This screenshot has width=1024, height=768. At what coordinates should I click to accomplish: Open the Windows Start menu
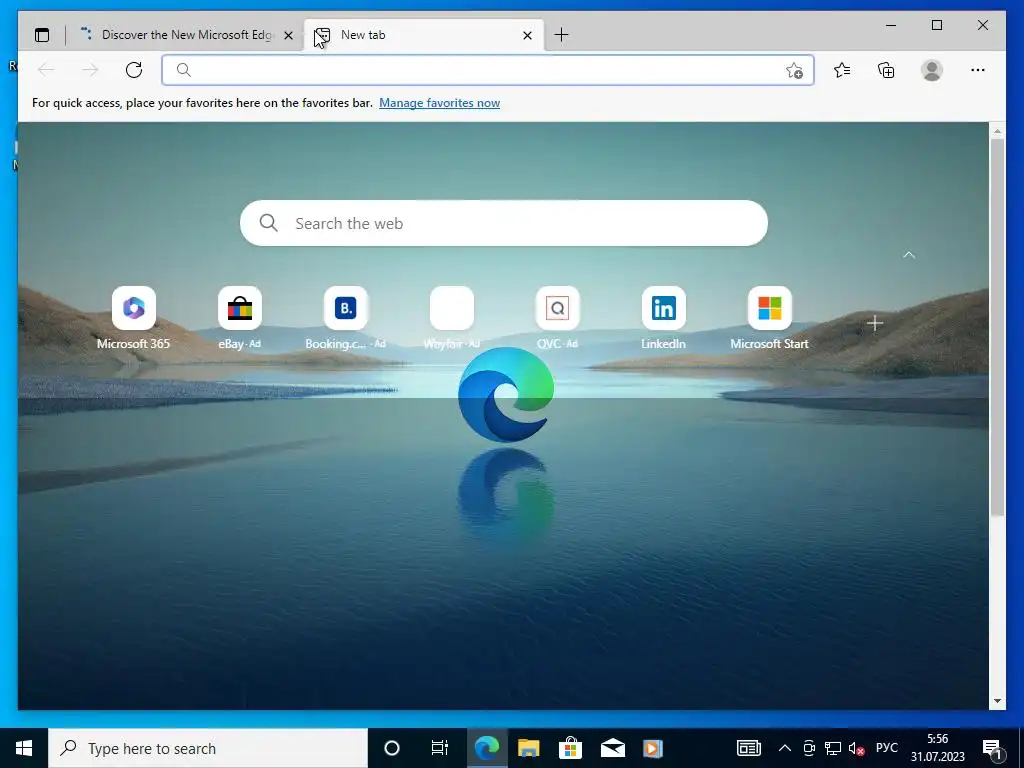[x=24, y=748]
